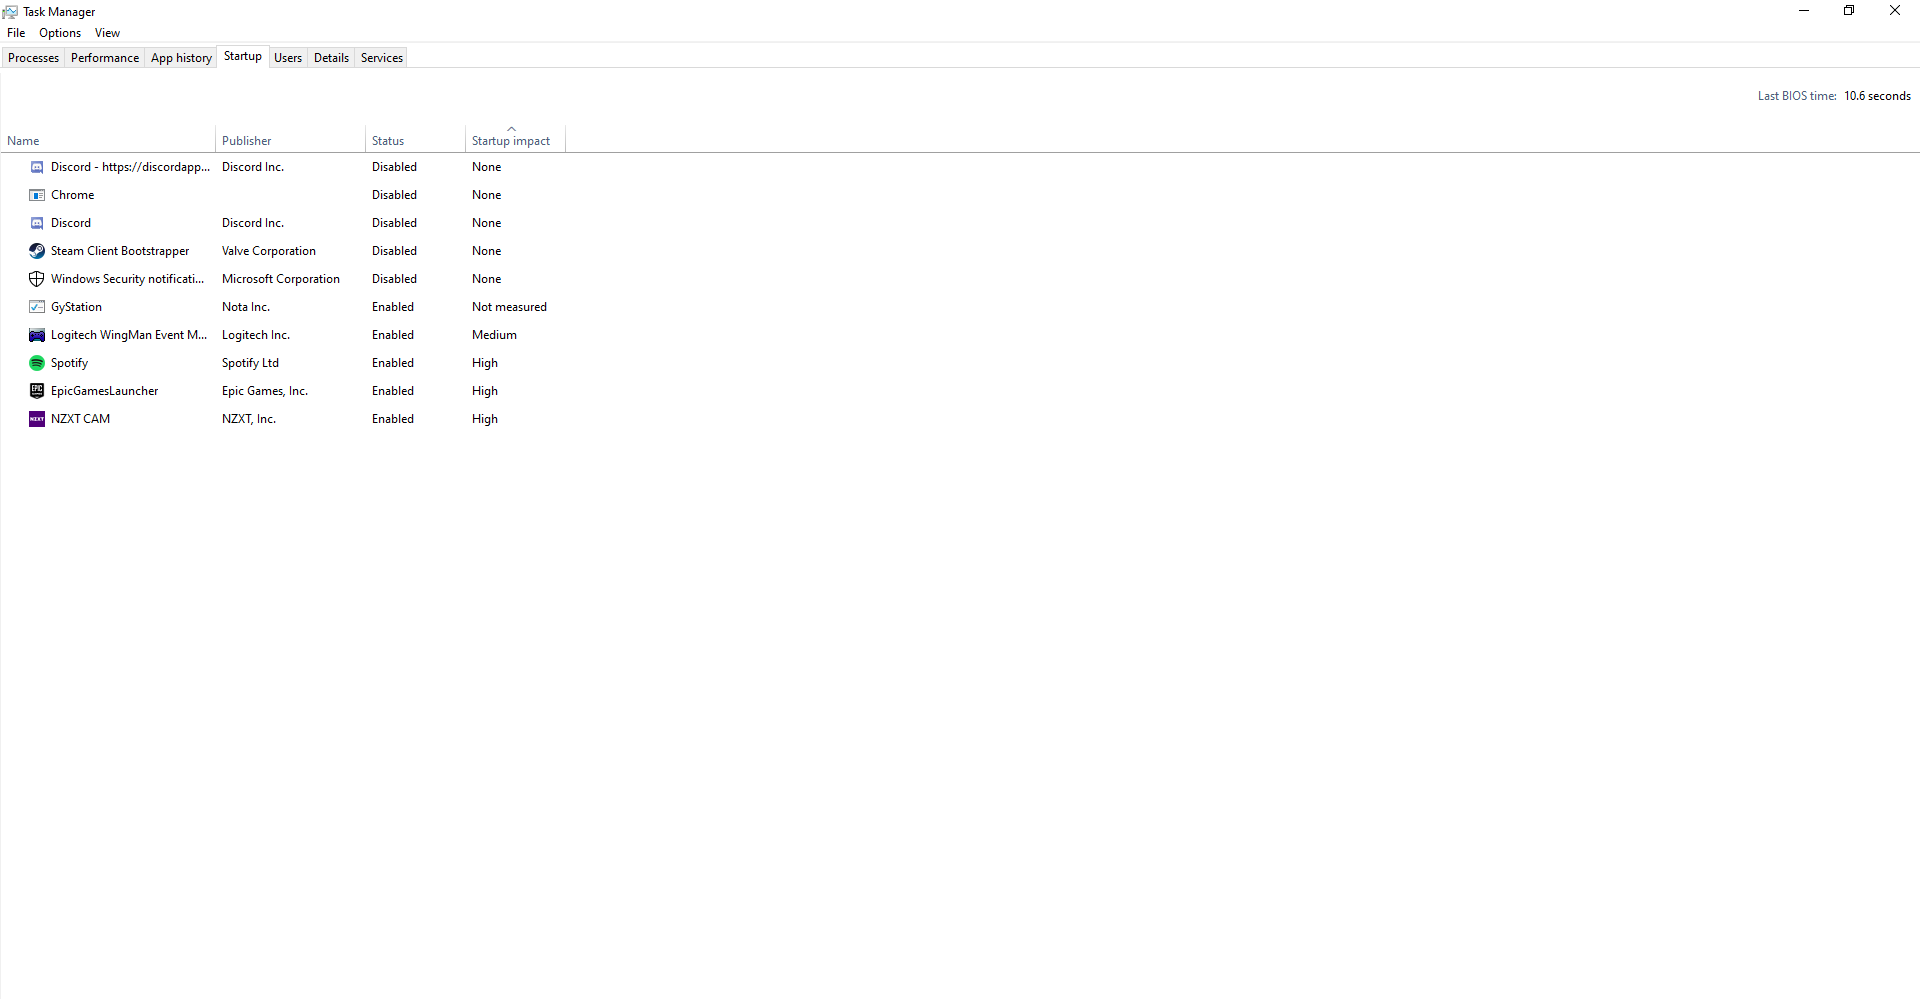The image size is (1920, 999).
Task: Click the GyStation entry icon
Action: point(37,307)
